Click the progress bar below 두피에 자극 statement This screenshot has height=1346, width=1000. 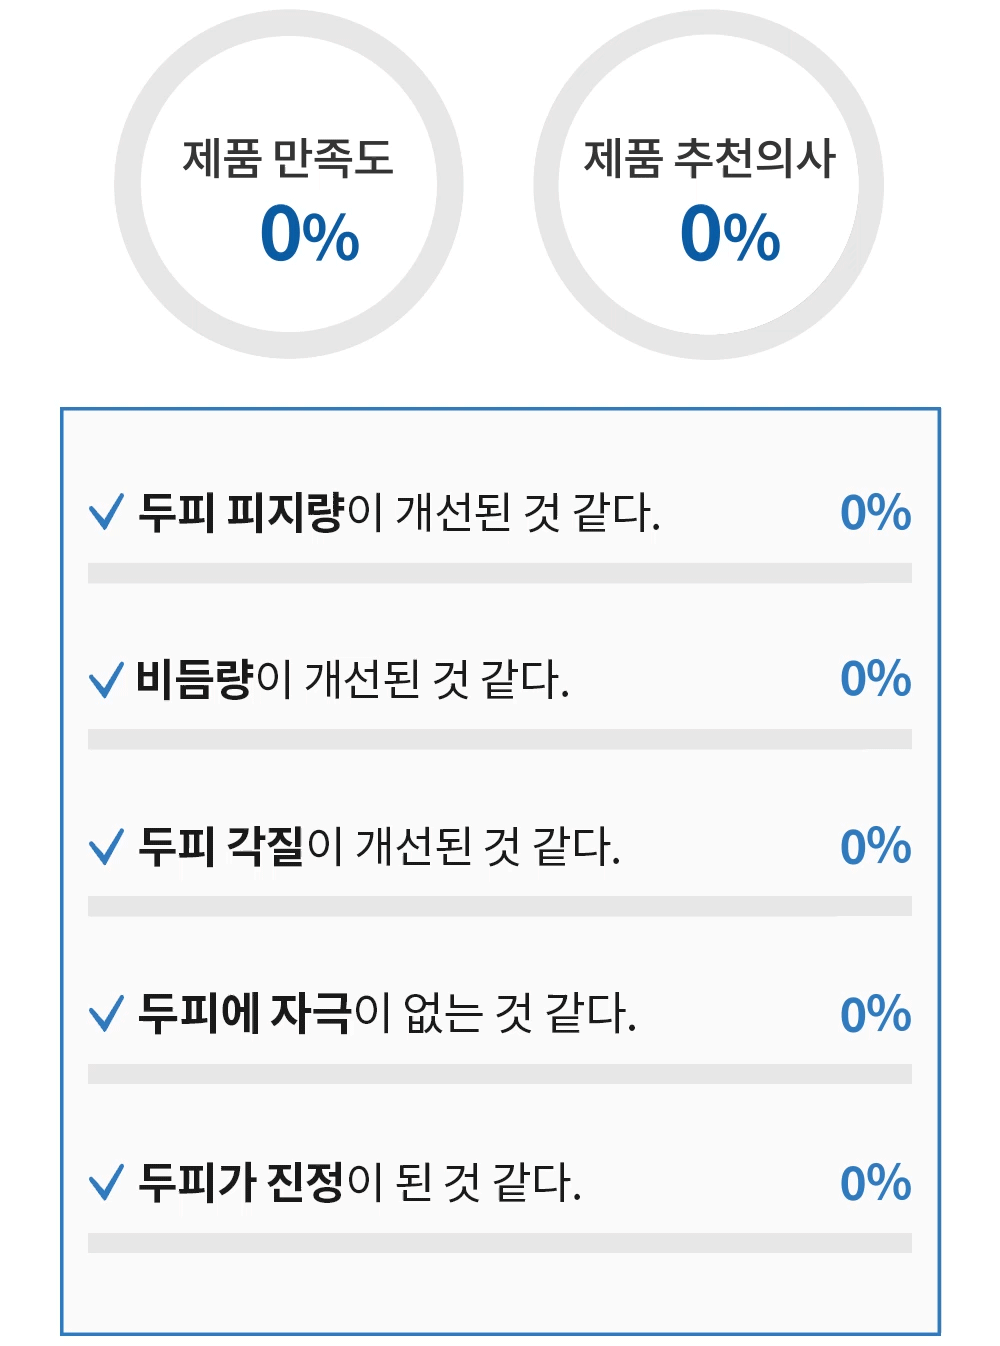[x=500, y=1074]
